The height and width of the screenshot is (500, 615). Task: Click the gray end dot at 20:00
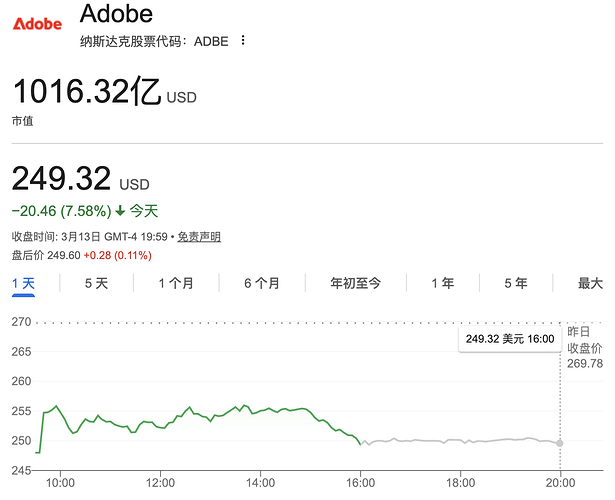(x=559, y=443)
